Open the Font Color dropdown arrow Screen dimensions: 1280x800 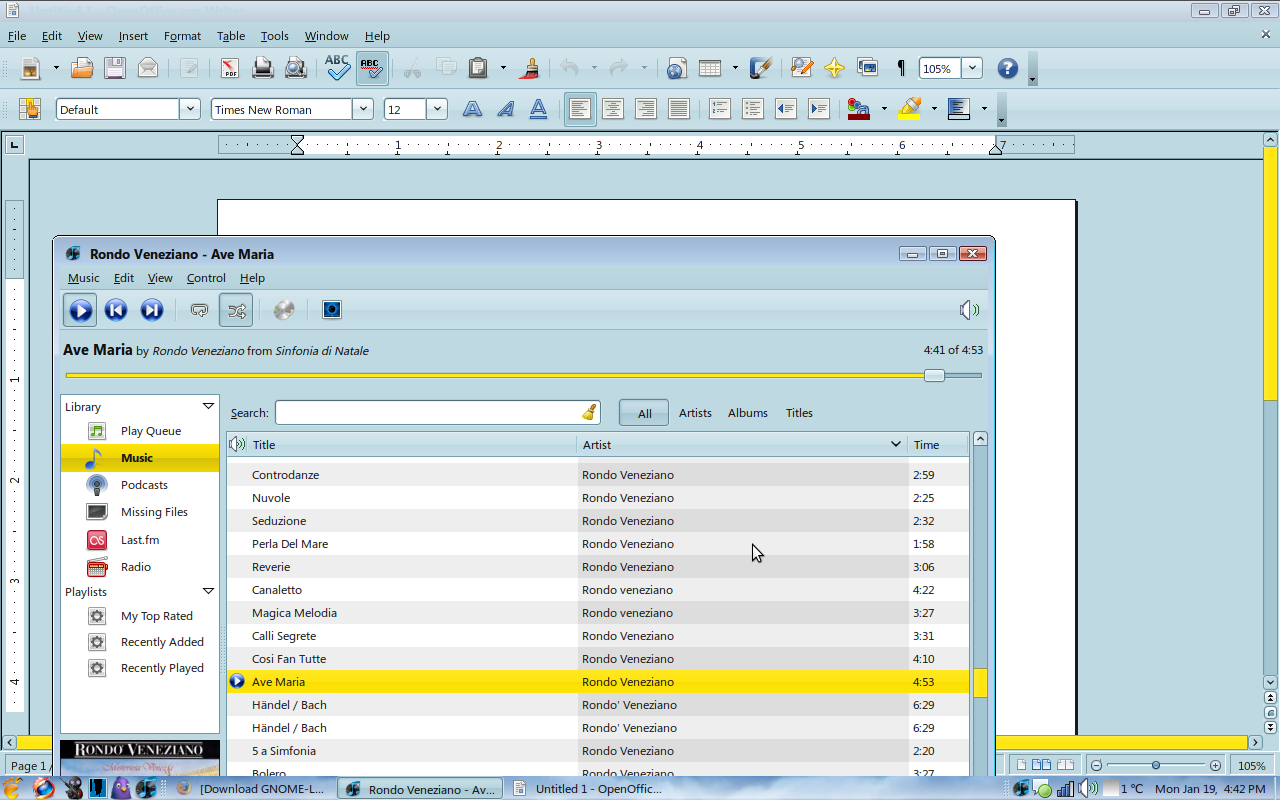[882, 109]
